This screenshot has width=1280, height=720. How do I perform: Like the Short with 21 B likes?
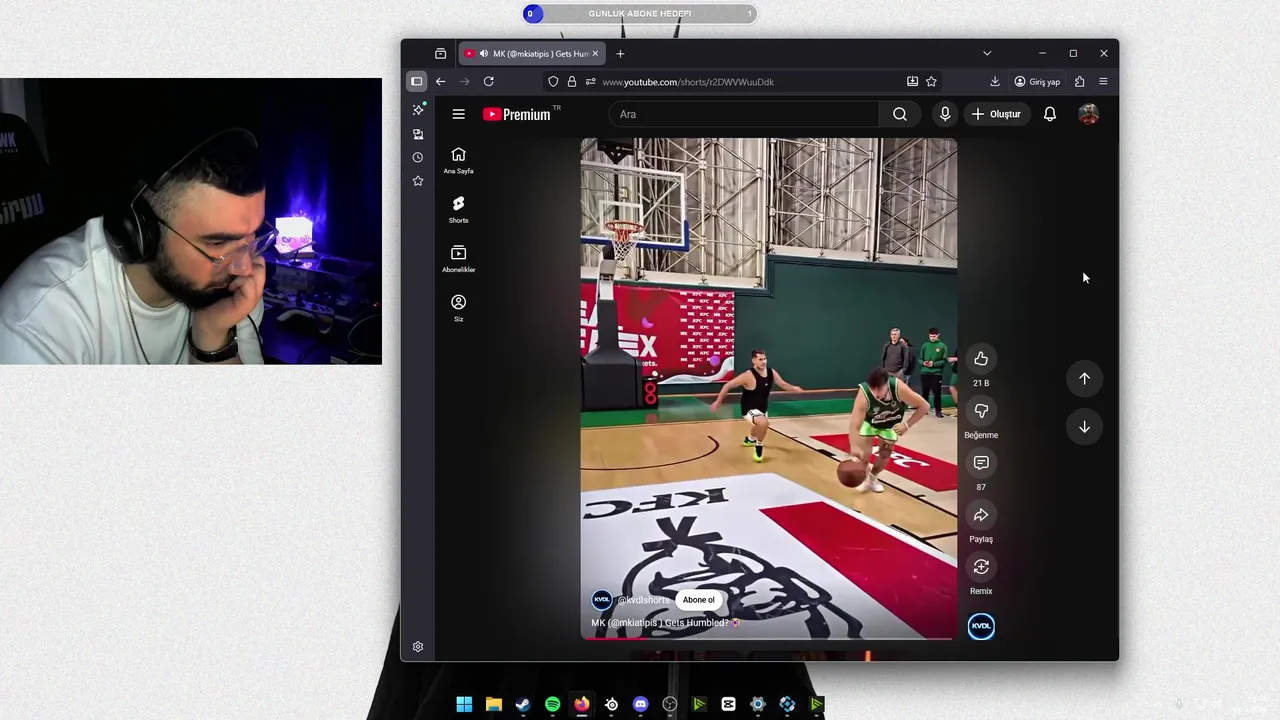click(981, 359)
